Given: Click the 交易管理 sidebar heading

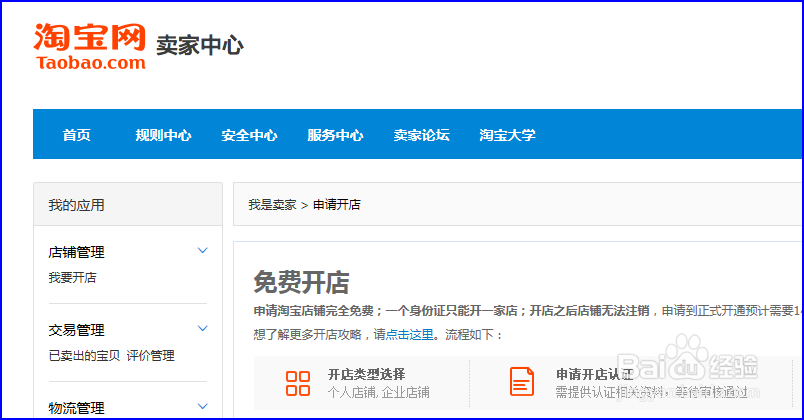Looking at the screenshot, I should 76,330.
